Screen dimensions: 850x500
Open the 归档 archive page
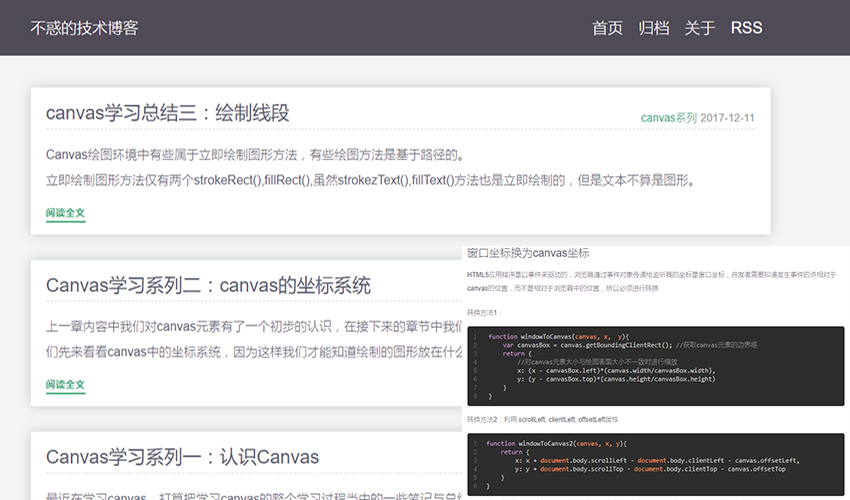(654, 28)
